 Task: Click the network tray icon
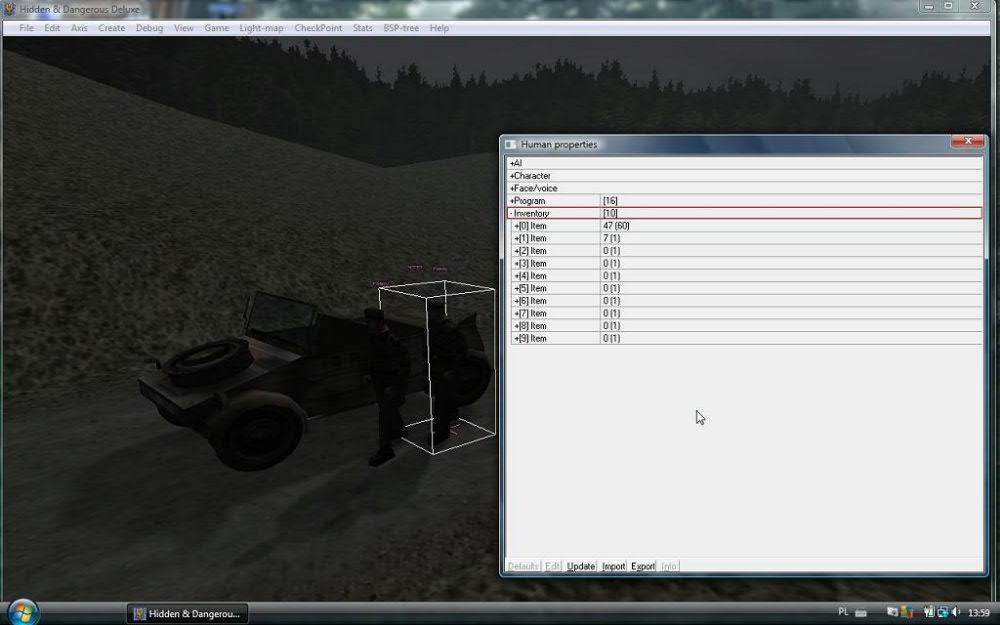[943, 612]
